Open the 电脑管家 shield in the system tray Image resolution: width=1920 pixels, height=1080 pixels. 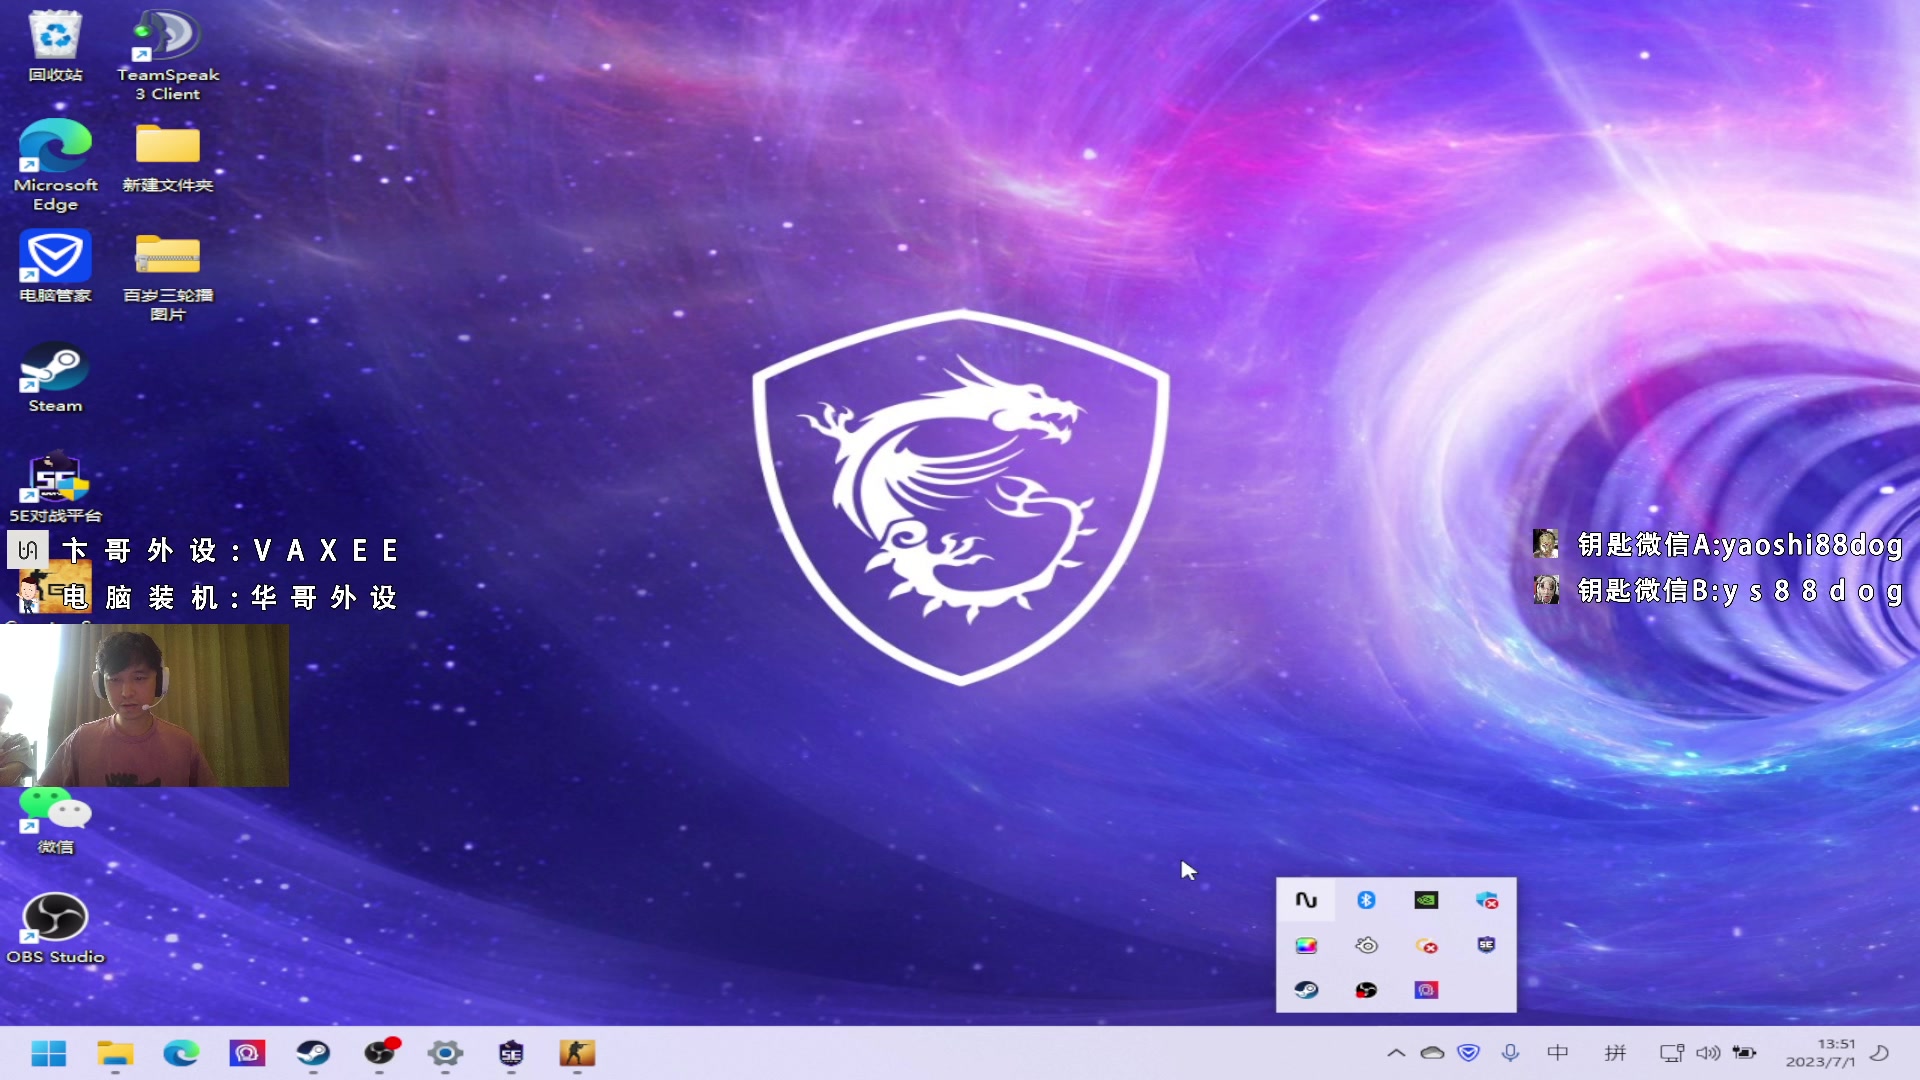pos(1468,1053)
